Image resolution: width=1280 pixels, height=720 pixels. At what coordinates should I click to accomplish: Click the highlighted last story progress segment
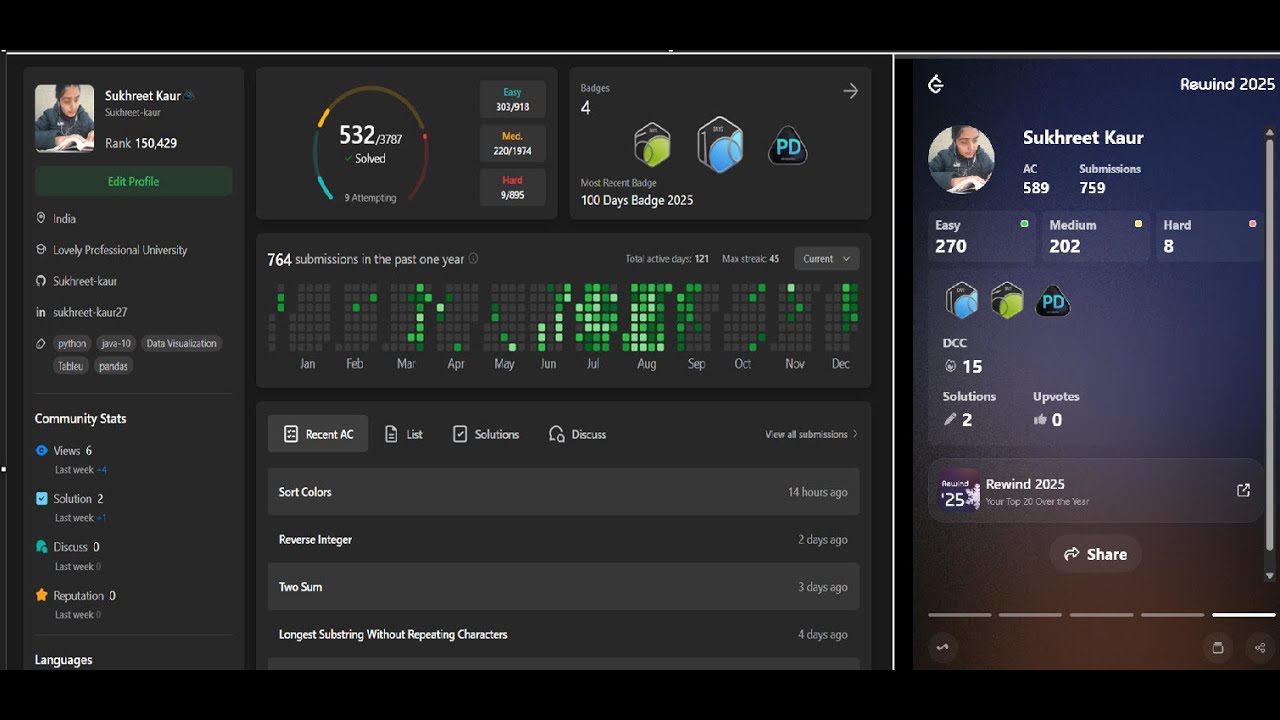1244,615
